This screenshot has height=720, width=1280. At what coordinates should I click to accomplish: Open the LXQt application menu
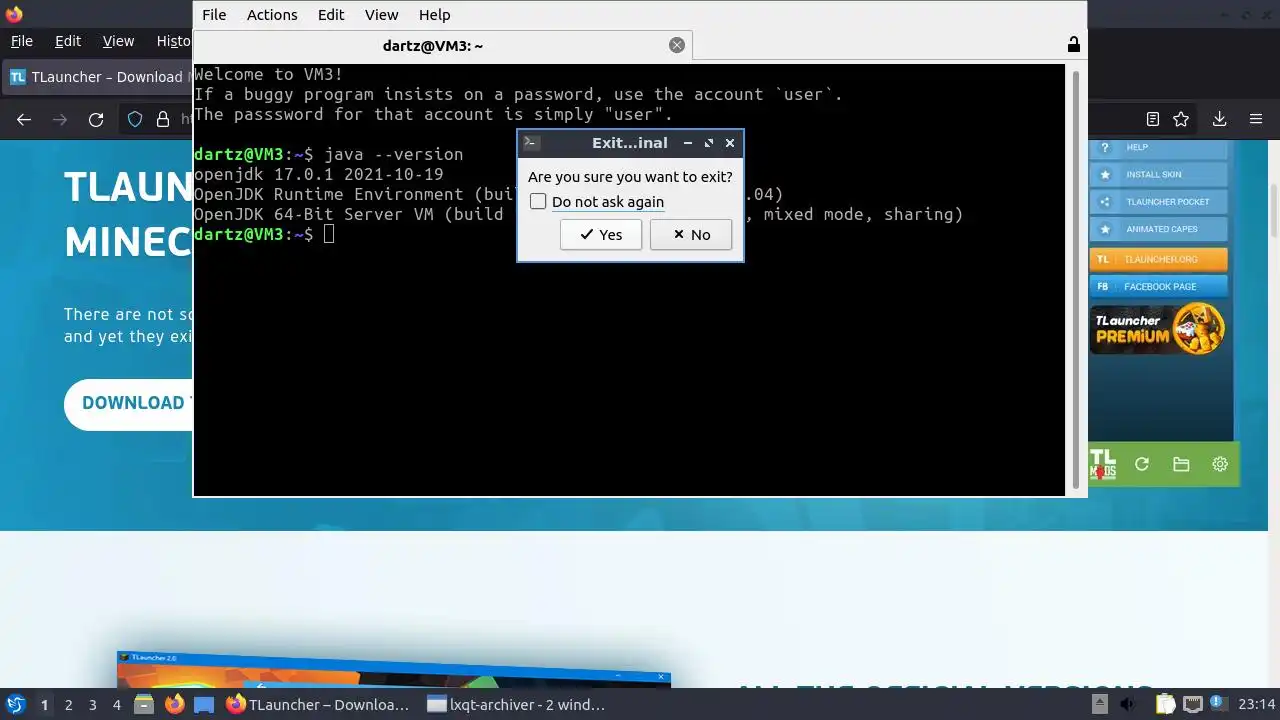pos(16,705)
